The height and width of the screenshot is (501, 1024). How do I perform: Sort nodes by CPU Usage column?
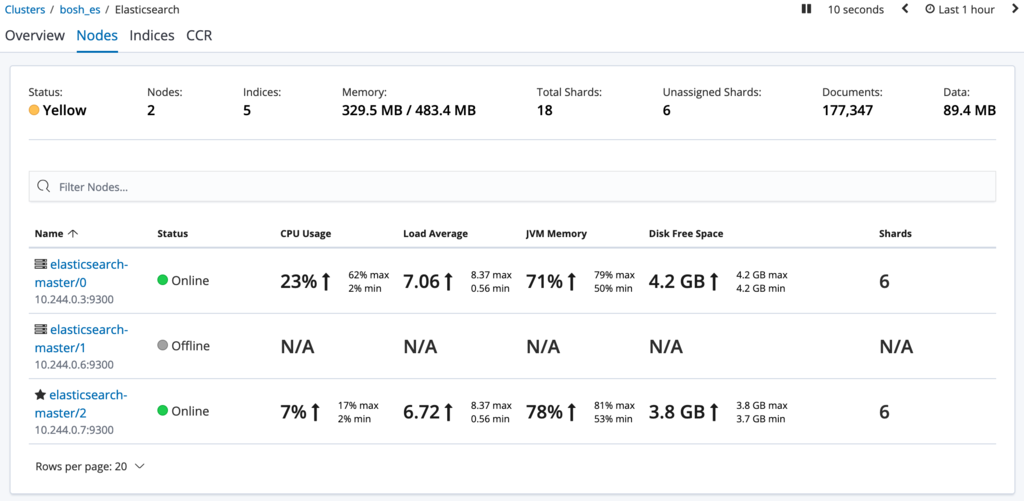pos(305,234)
